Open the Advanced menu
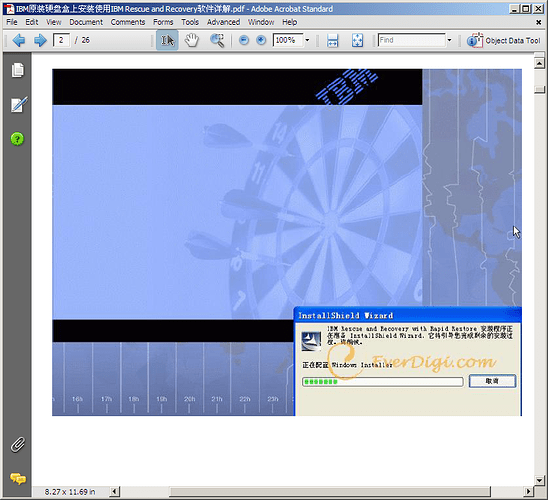Image resolution: width=548 pixels, height=500 pixels. (x=223, y=22)
